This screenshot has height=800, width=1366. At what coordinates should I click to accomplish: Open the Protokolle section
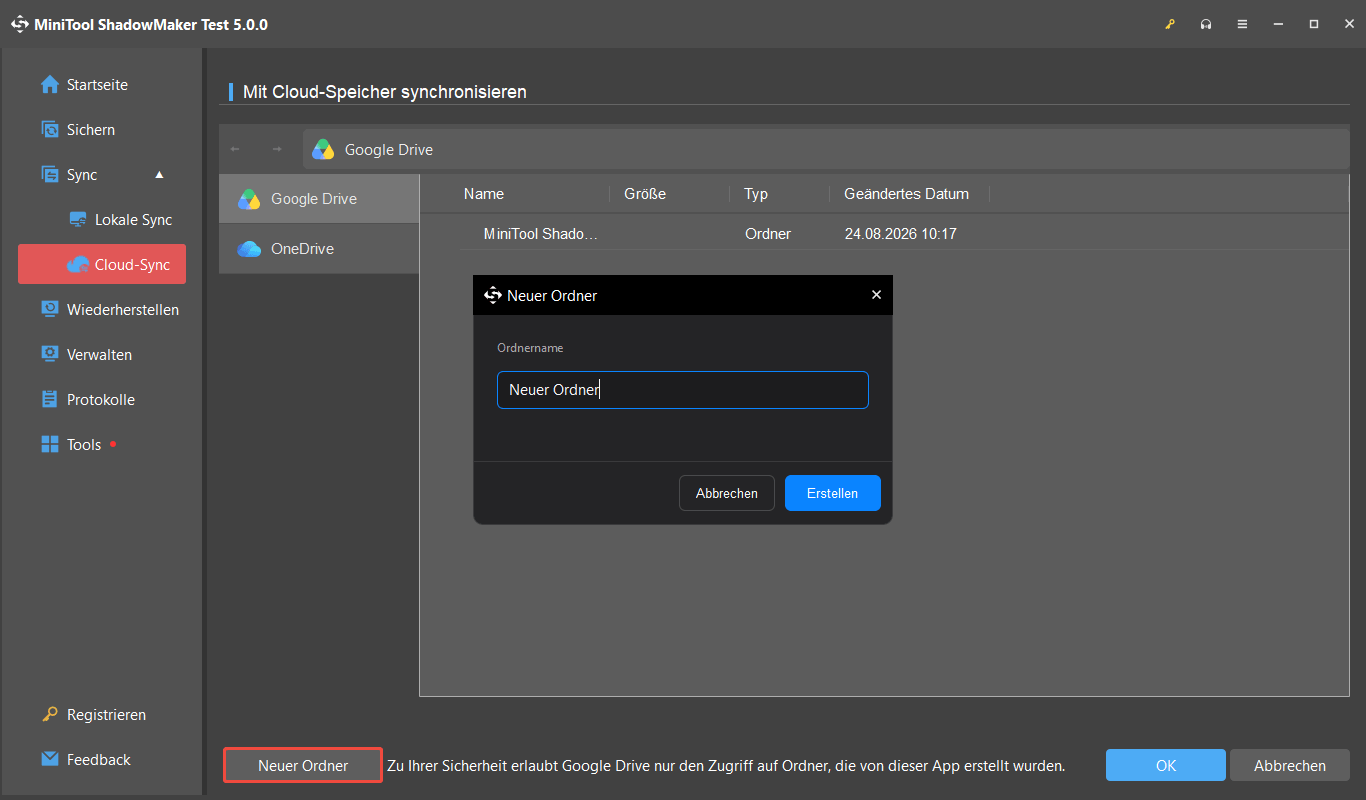pos(101,400)
